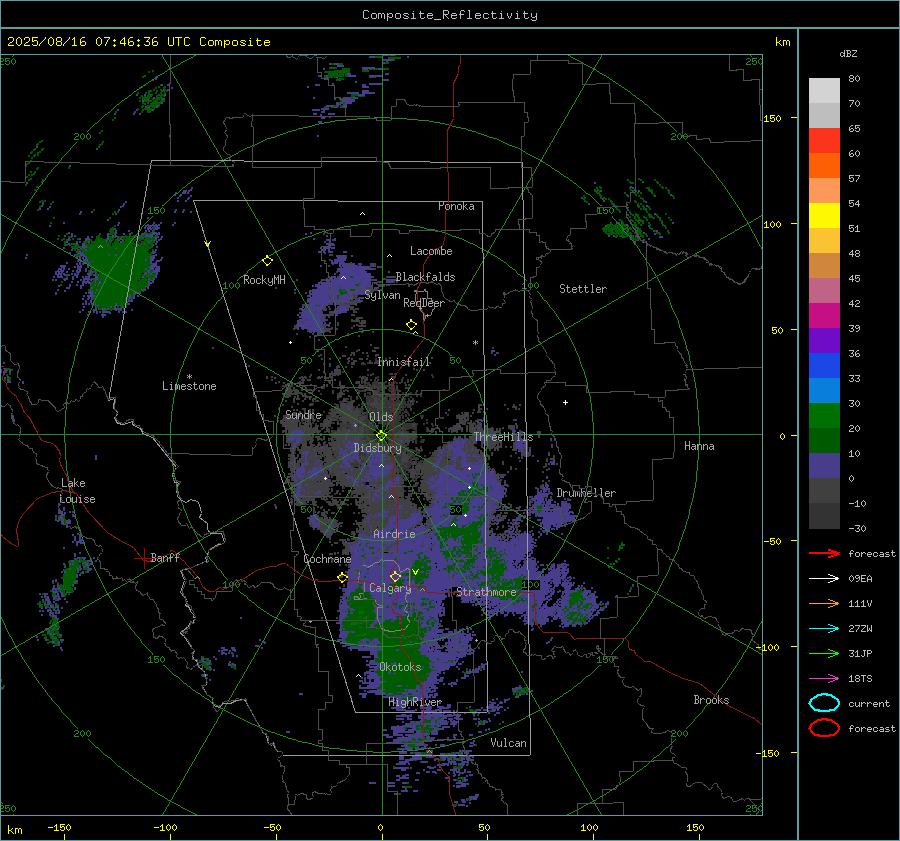Click the Drumheller city label
Image resolution: width=900 pixels, height=841 pixels.
[x=586, y=493]
